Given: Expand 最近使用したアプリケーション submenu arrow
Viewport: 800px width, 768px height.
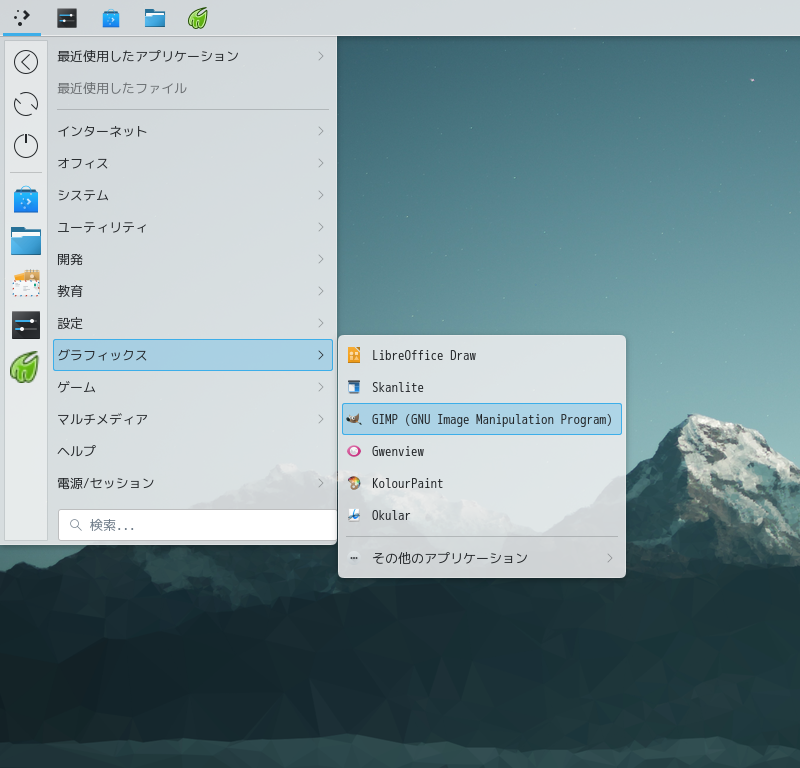Looking at the screenshot, I should coord(321,56).
